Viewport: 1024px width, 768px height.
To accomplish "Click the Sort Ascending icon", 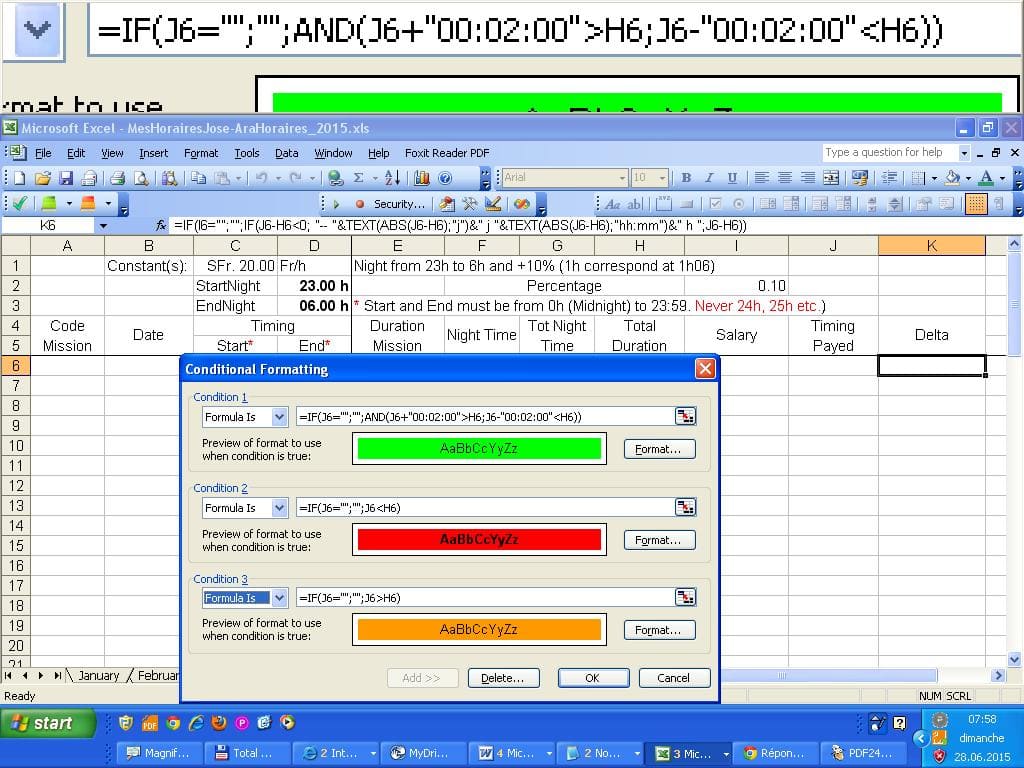I will pos(392,178).
